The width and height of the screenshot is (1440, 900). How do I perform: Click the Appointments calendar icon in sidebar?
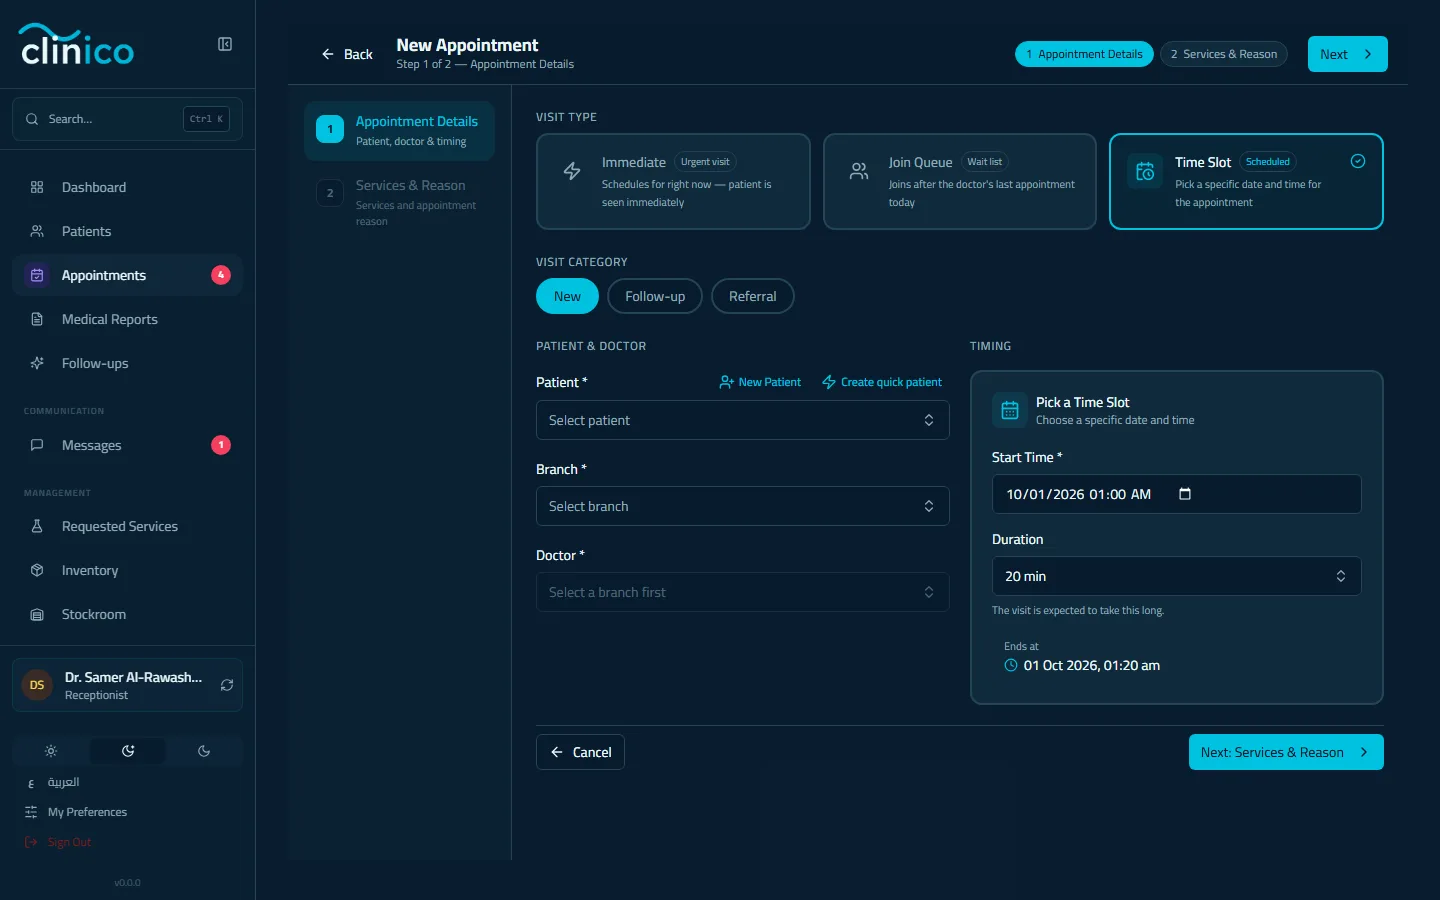click(37, 275)
